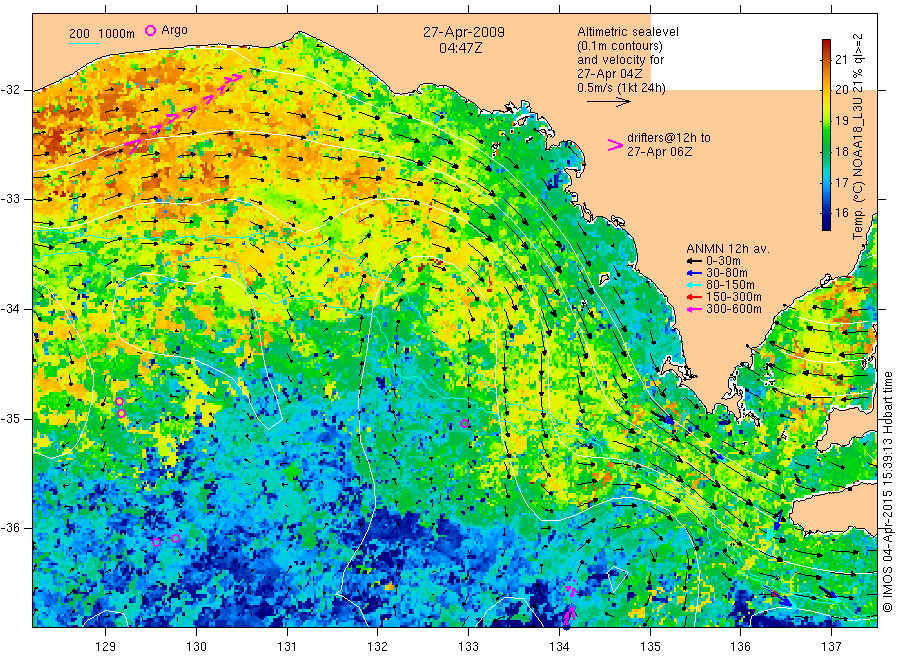Click the longitude label "134"
Viewport: 900px width, 660px height.
pyautogui.click(x=559, y=647)
